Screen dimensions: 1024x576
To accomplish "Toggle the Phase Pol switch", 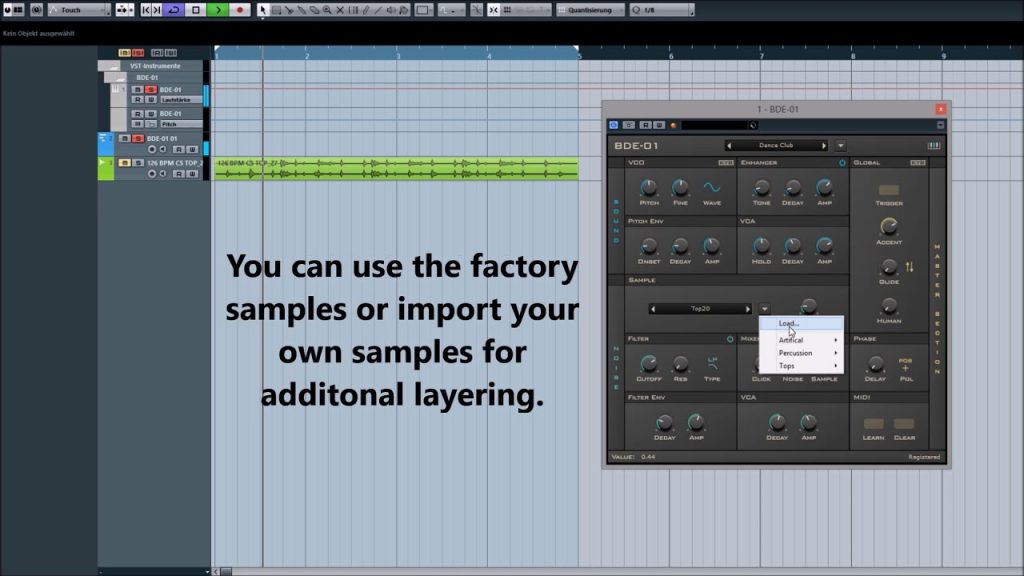I will (905, 365).
